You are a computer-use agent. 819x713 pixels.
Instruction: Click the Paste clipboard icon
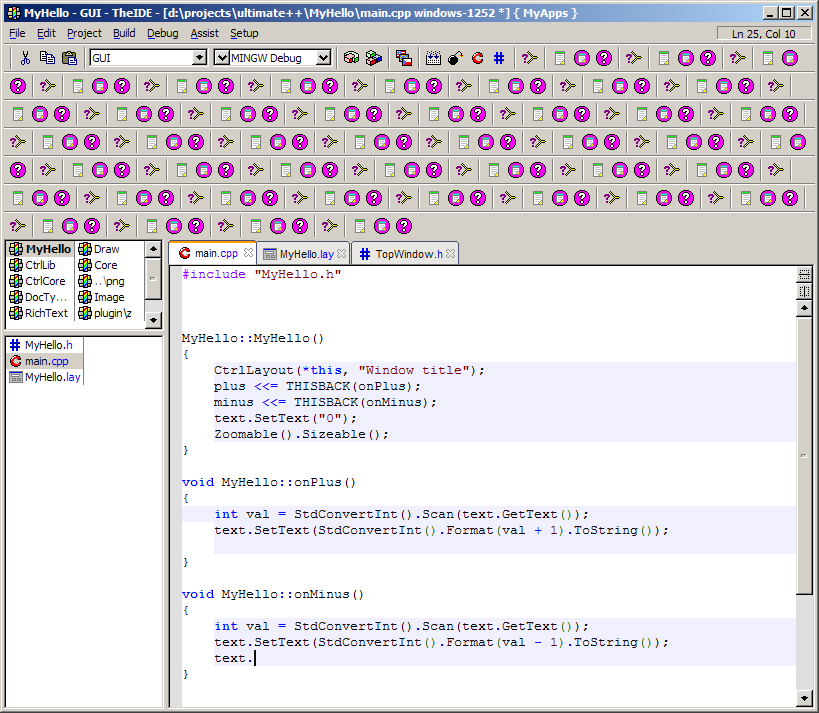pos(69,58)
